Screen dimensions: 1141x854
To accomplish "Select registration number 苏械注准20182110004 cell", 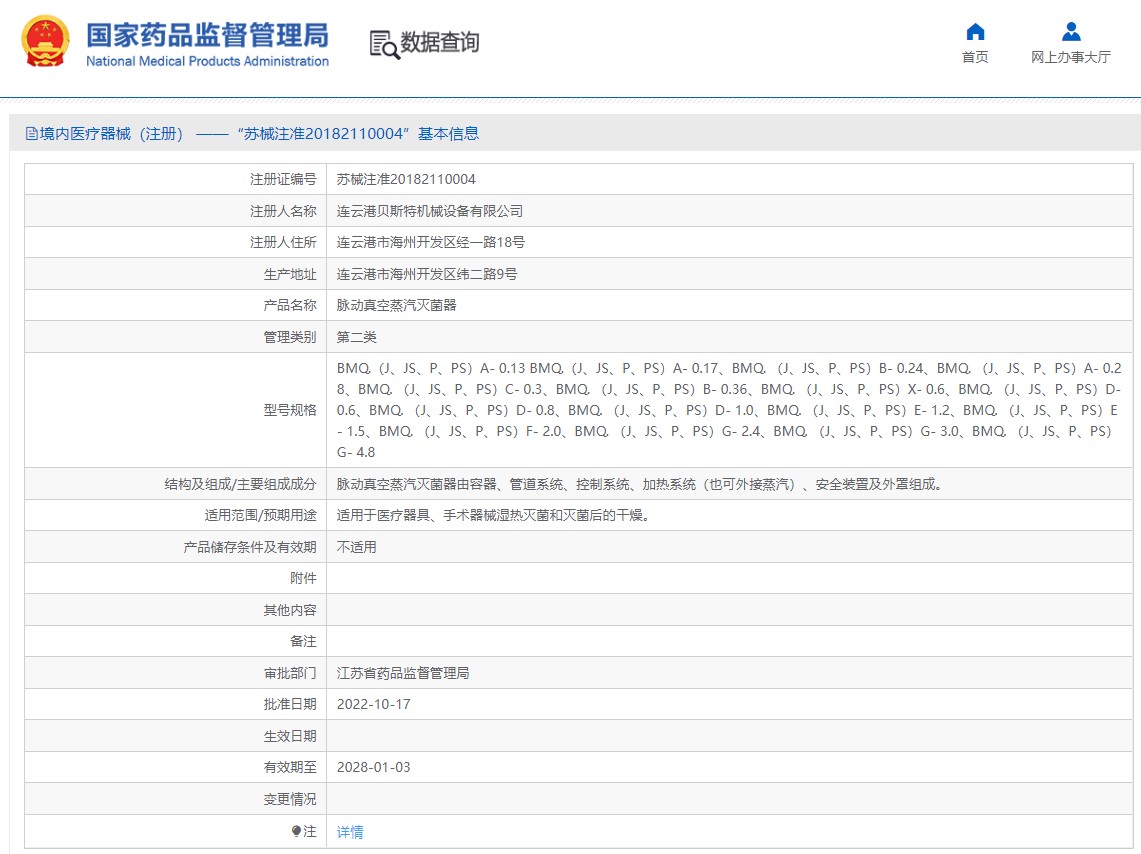I will pyautogui.click(x=406, y=179).
